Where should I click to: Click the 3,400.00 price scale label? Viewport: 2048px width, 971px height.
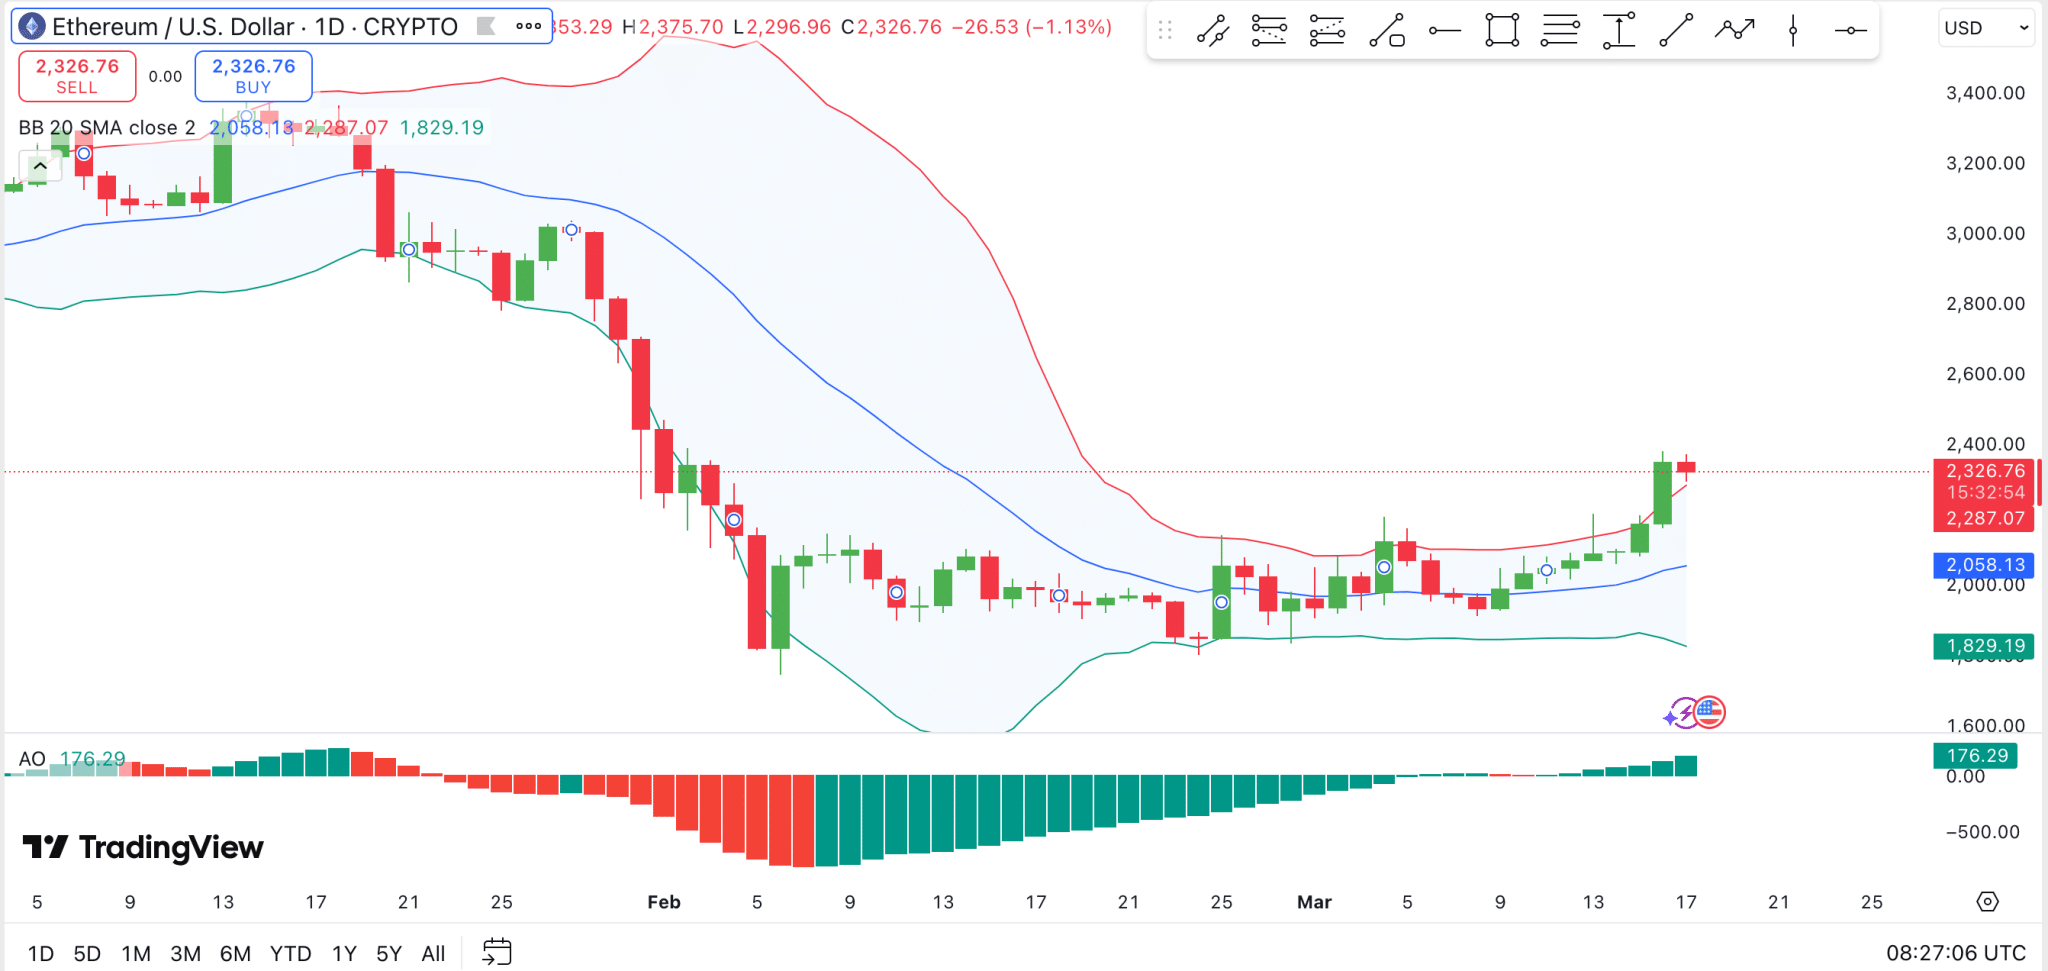click(1985, 93)
